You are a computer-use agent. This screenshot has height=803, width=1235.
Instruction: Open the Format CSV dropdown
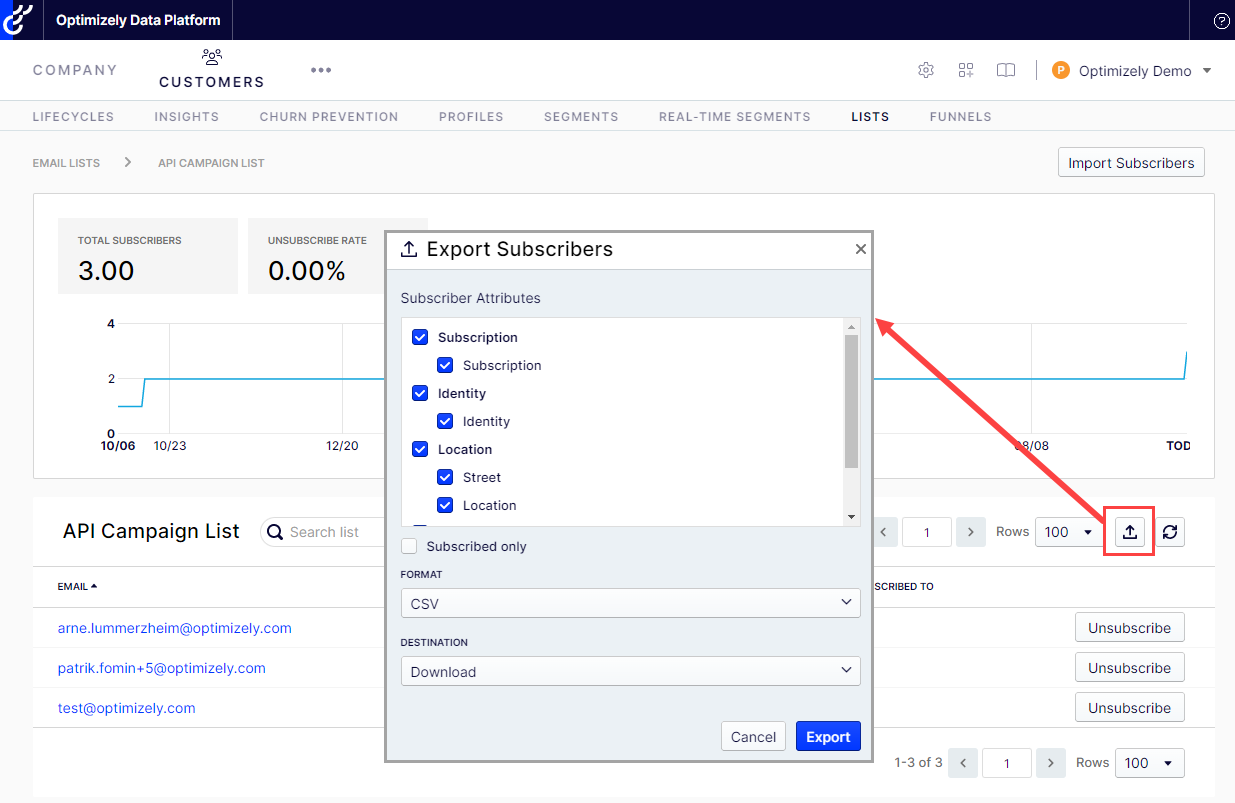coord(630,603)
